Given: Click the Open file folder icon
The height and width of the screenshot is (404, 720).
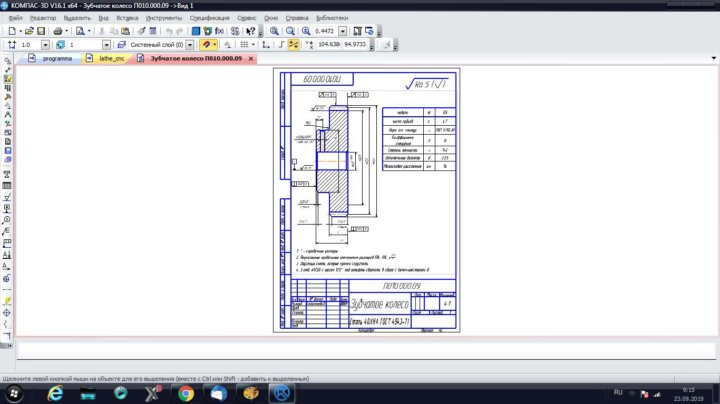Looking at the screenshot, I should [27, 31].
